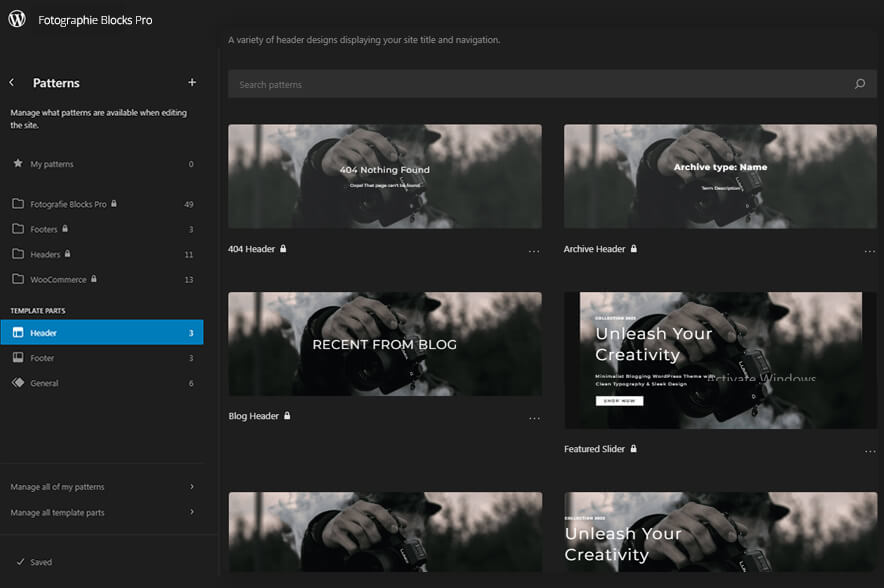Click the WordPress logo icon
The width and height of the screenshot is (884, 588).
click(x=15, y=18)
